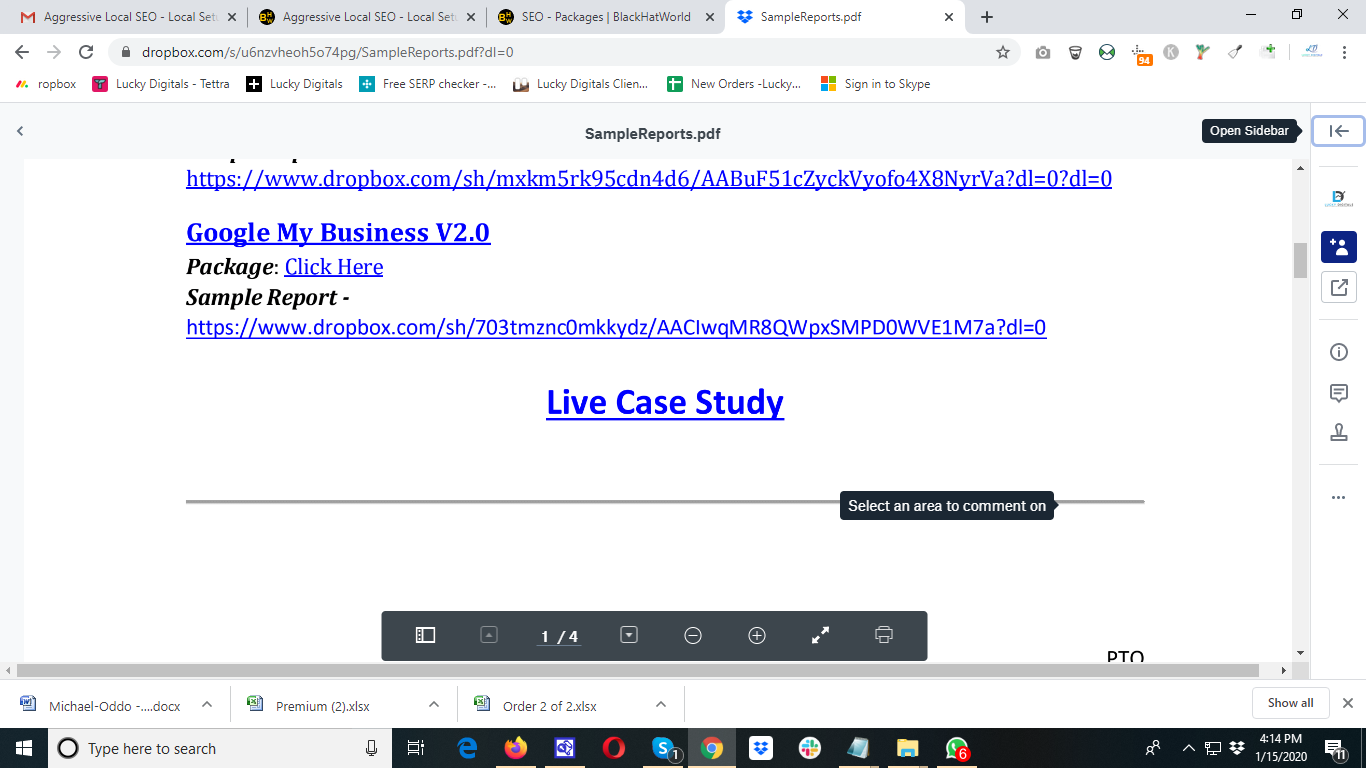The height and width of the screenshot is (768, 1366).
Task: Switch to the Gmail Aggressive Local SEO tab
Action: [x=127, y=17]
